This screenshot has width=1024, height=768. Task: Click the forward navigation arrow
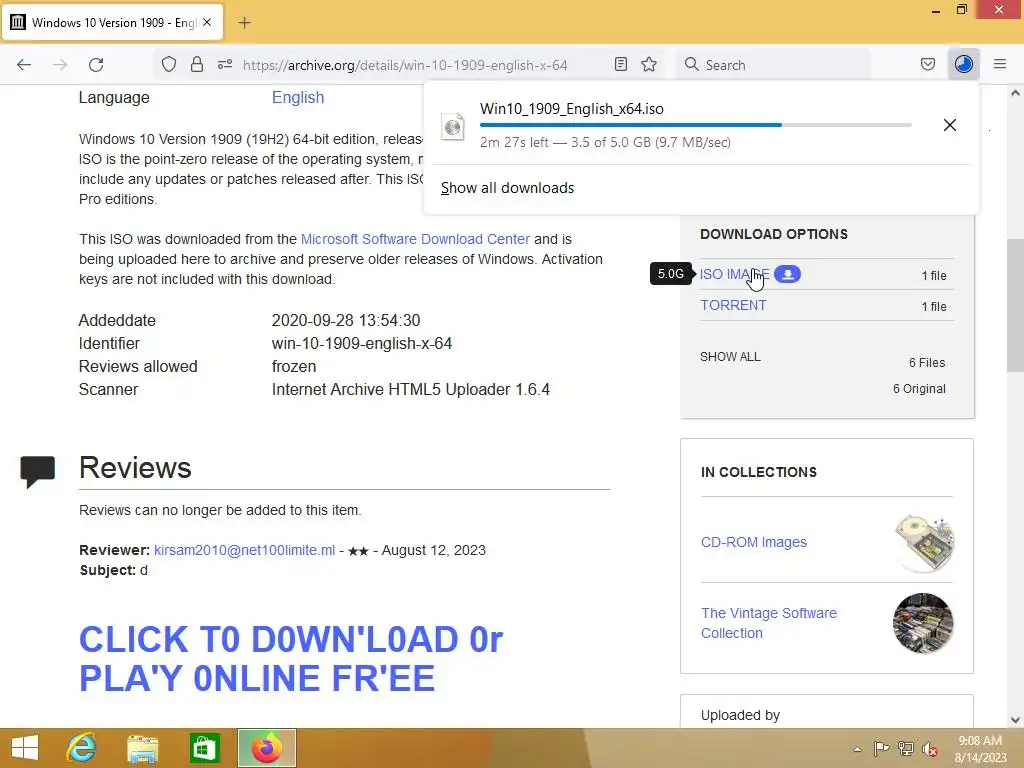pos(60,65)
